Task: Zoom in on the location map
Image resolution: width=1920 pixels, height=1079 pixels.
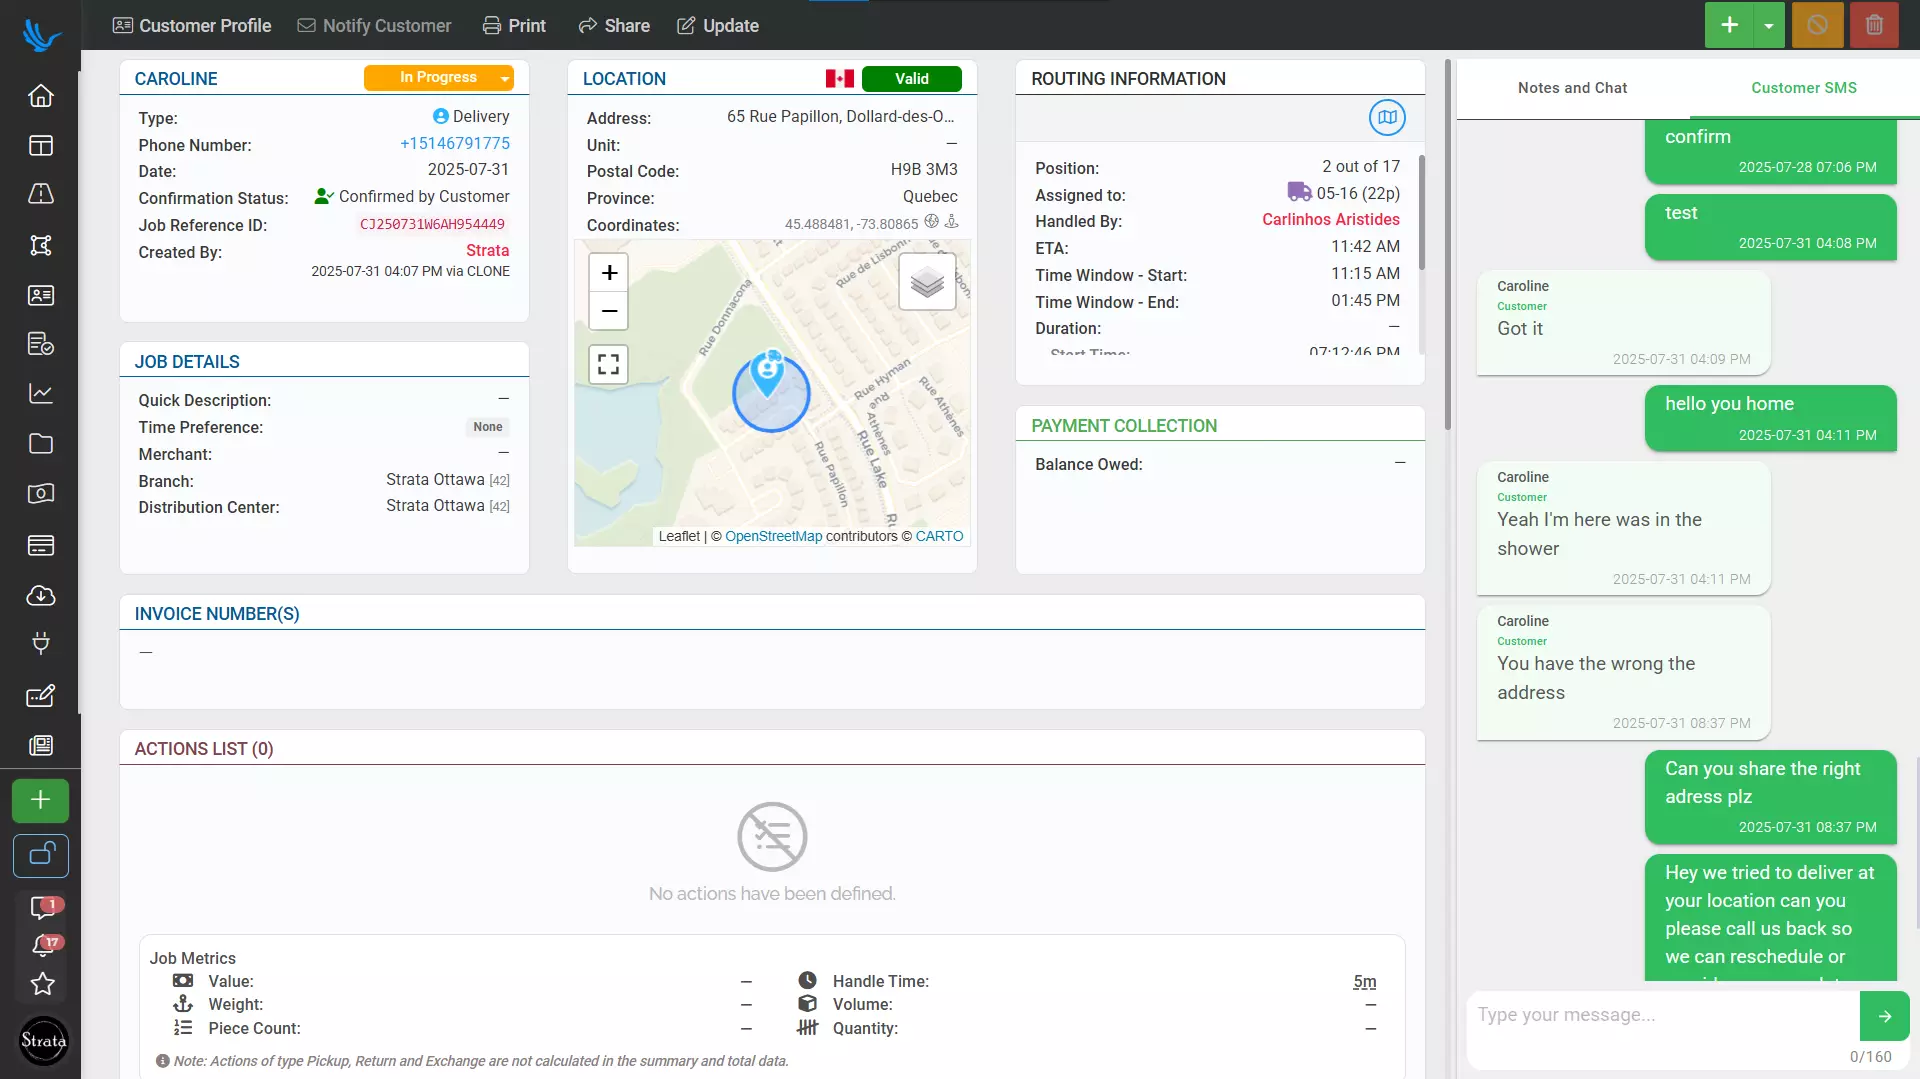Action: point(609,273)
